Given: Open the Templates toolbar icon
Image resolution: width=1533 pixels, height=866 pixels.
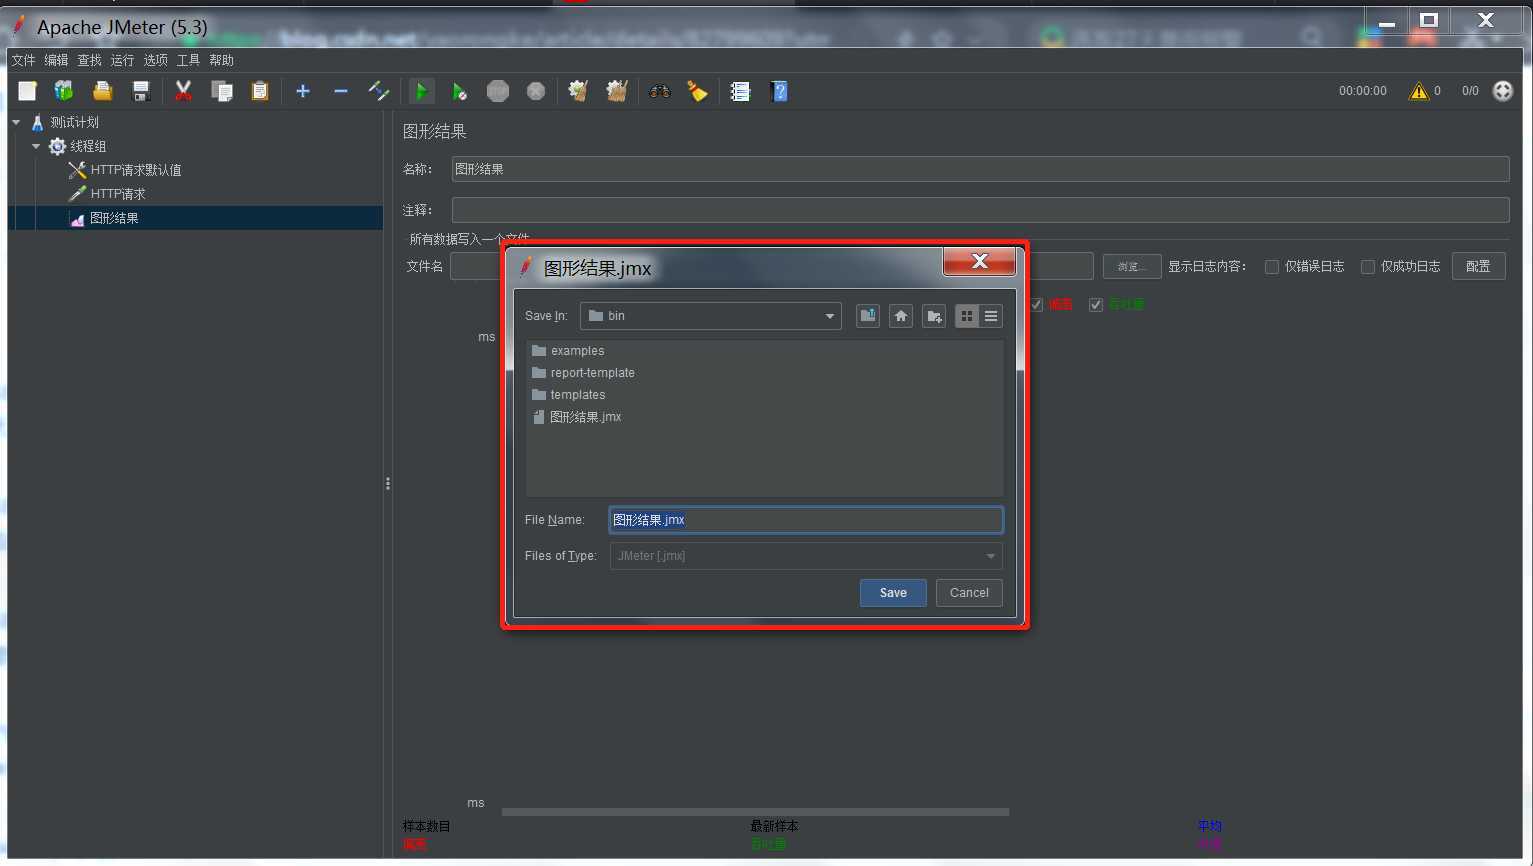Looking at the screenshot, I should [x=64, y=91].
